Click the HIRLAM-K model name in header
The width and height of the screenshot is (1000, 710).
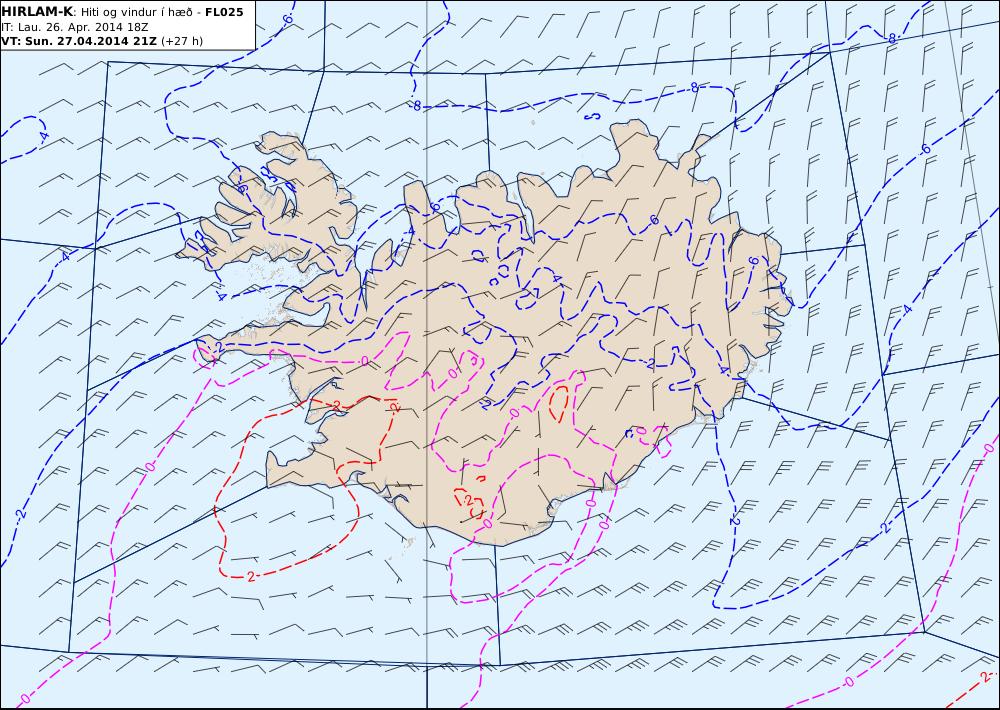[x=37, y=12]
